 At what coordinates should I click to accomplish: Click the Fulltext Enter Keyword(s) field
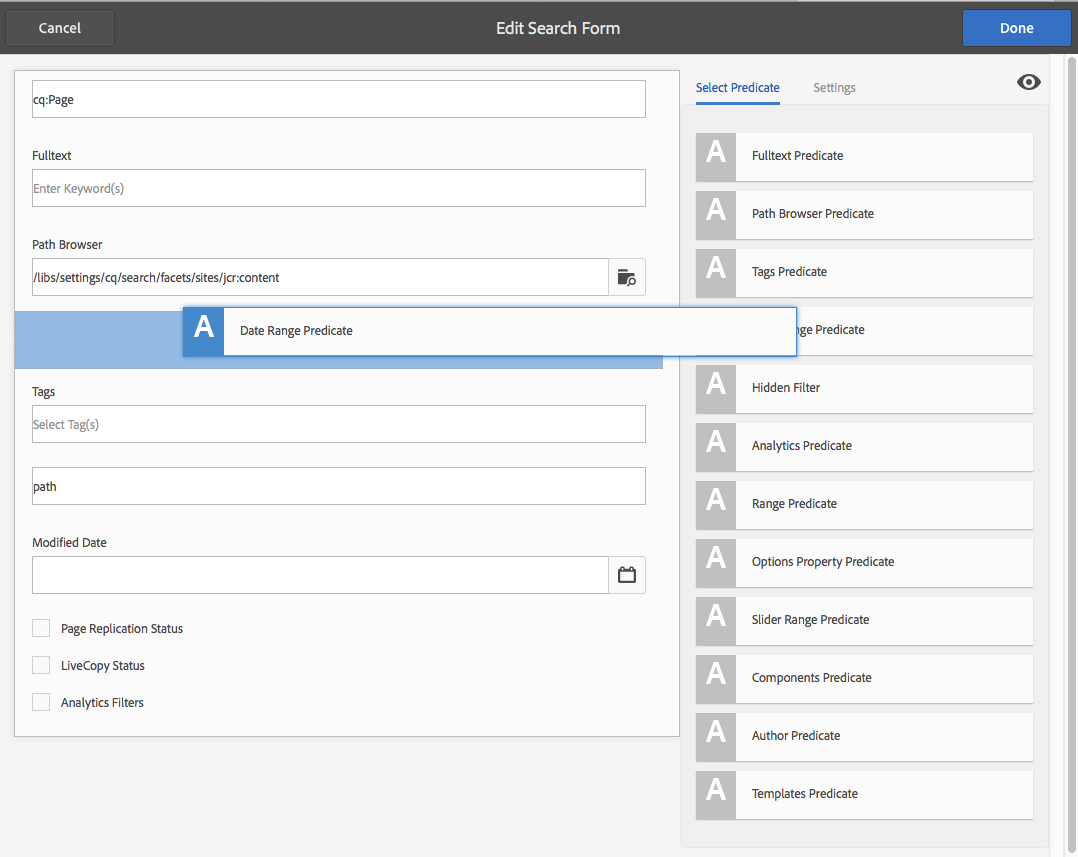coord(338,188)
